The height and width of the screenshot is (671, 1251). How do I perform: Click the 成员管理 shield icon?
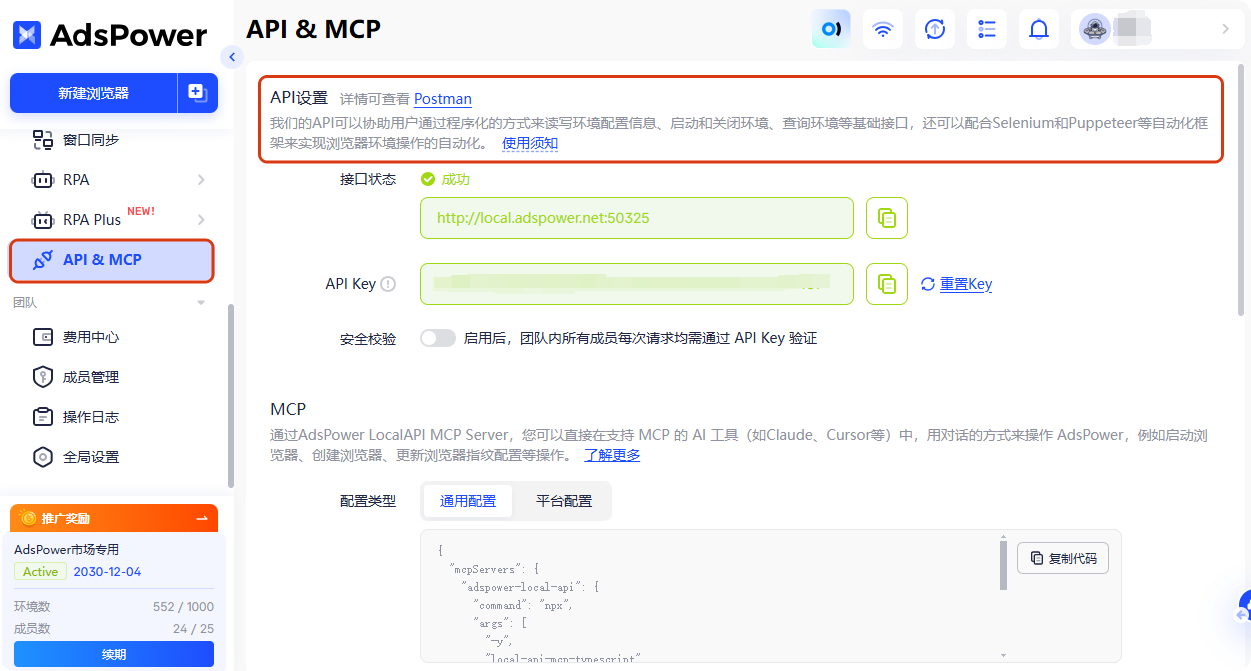pyautogui.click(x=43, y=377)
